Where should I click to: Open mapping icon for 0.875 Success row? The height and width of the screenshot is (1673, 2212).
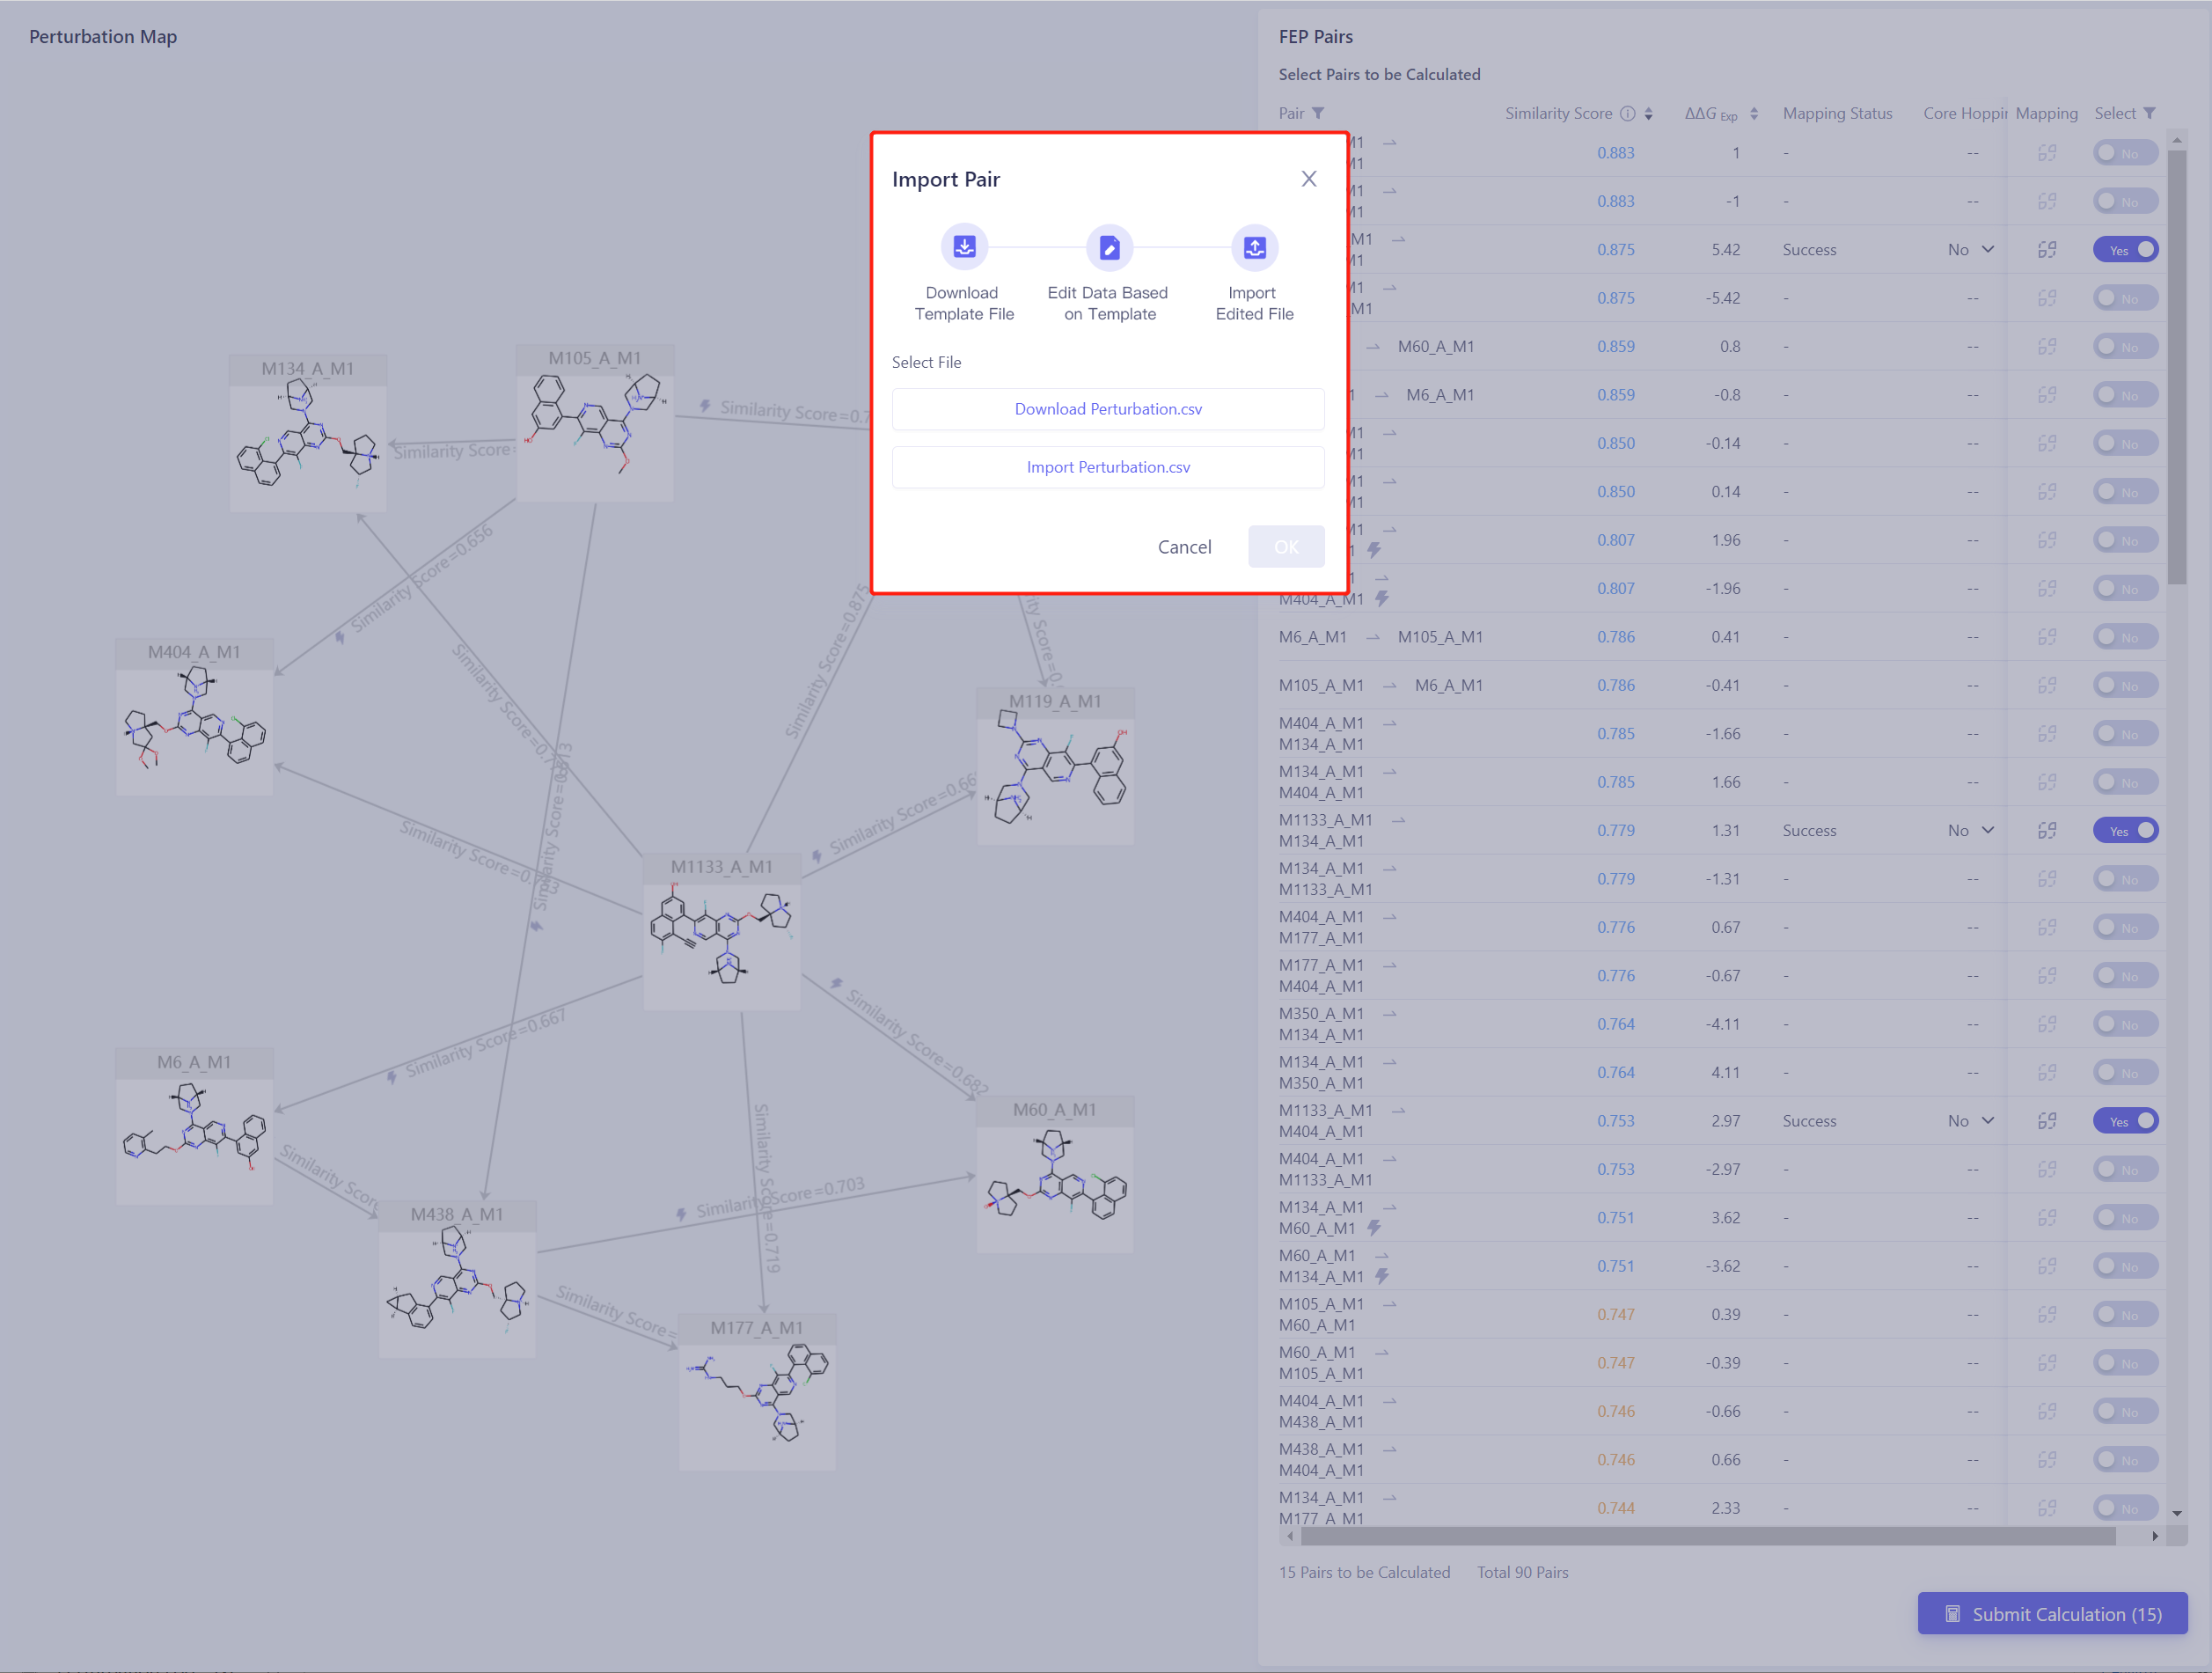click(x=2047, y=250)
